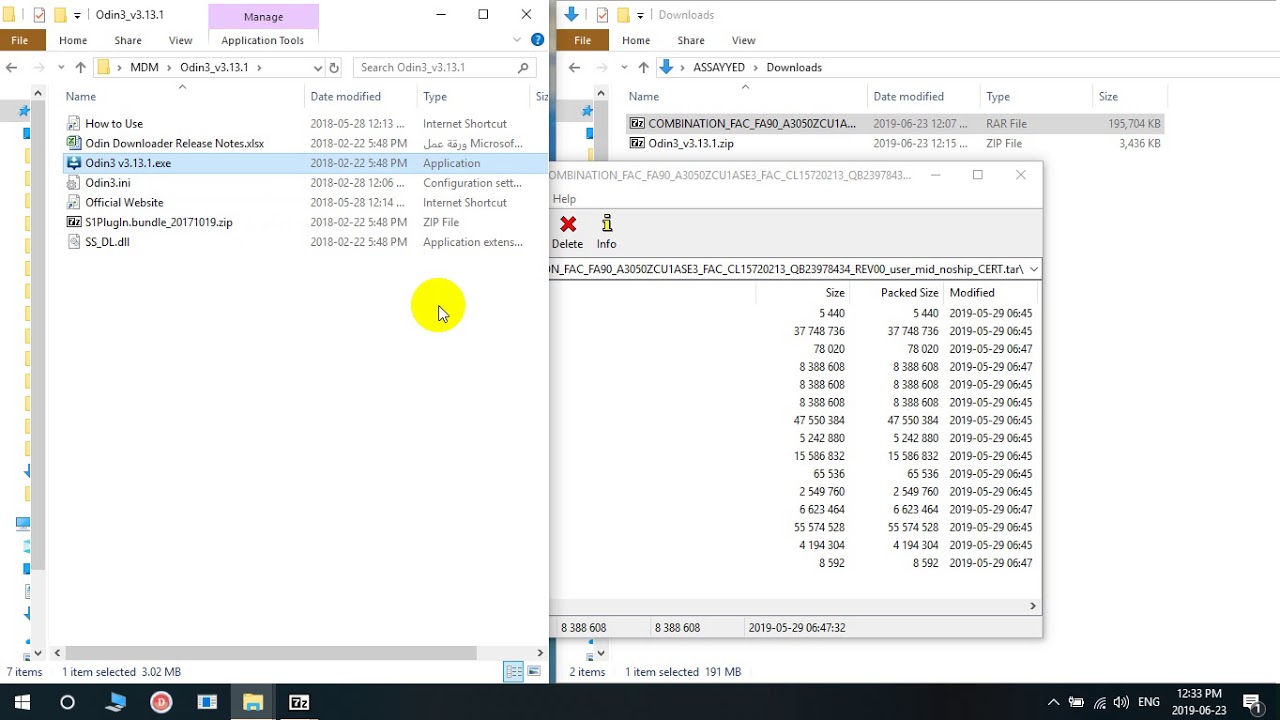Click horizontal scrollbar in Odin3 file list
Viewport: 1280px width, 720px height.
270,653
